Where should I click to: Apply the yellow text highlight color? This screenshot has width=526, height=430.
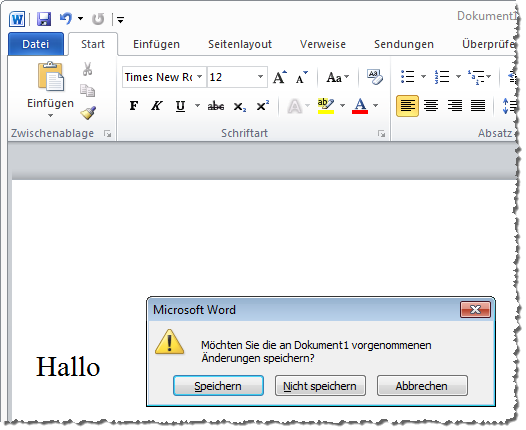coord(326,106)
